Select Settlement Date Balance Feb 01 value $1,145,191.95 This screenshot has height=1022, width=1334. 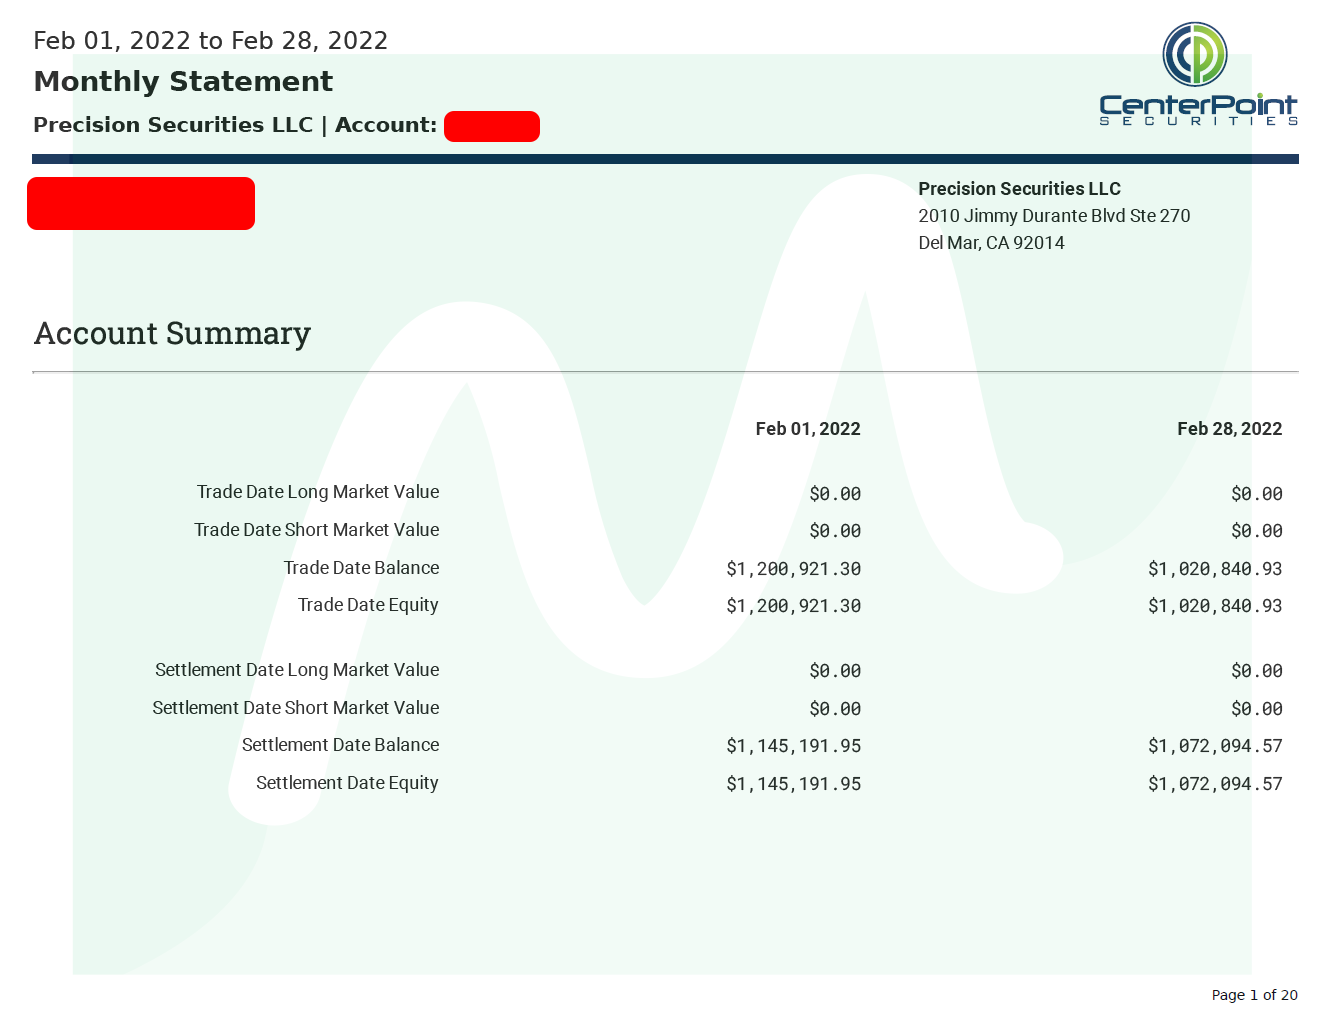pos(794,746)
